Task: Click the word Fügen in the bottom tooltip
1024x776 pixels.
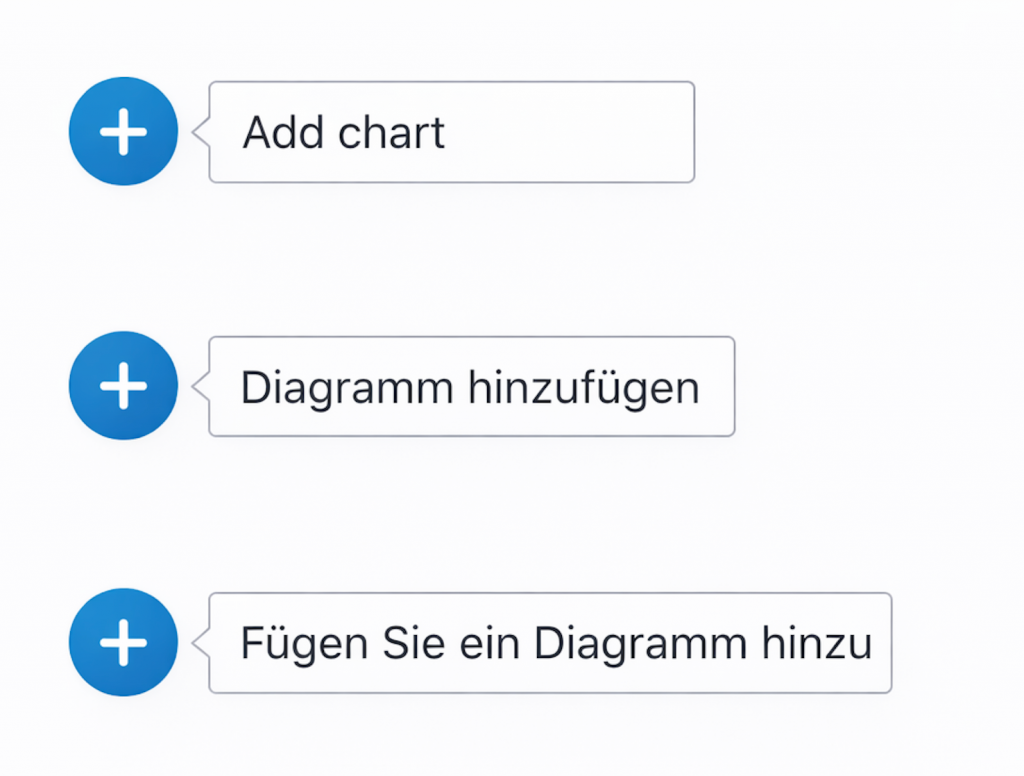Action: coord(292,644)
